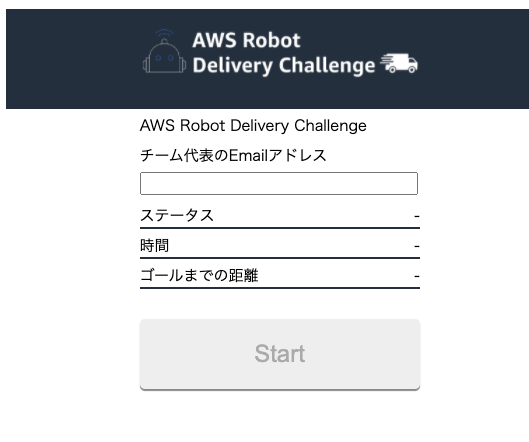529x442 pixels.
Task: Click the 時間 row label
Action: coord(155,245)
